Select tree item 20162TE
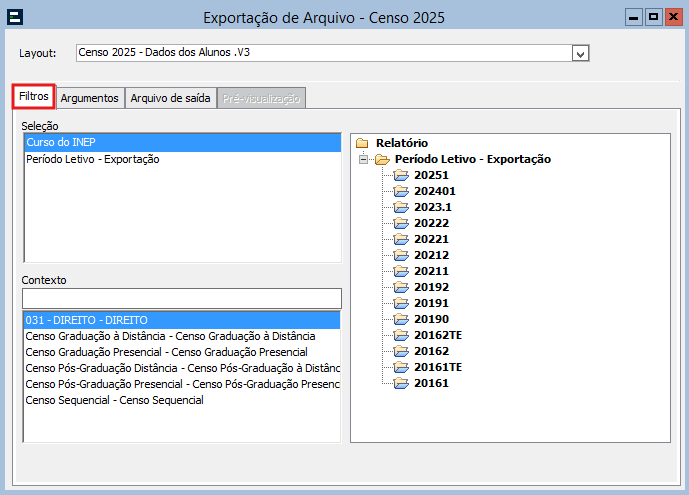 click(438, 335)
